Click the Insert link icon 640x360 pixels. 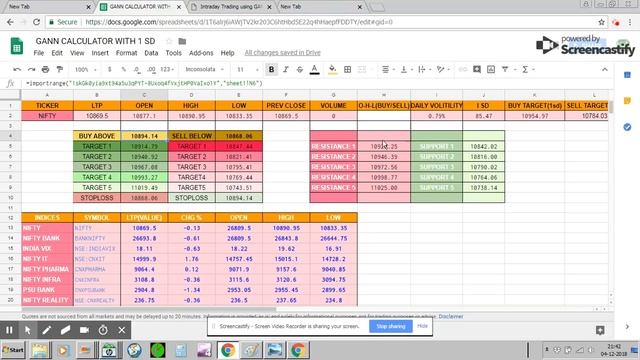(x=462, y=70)
